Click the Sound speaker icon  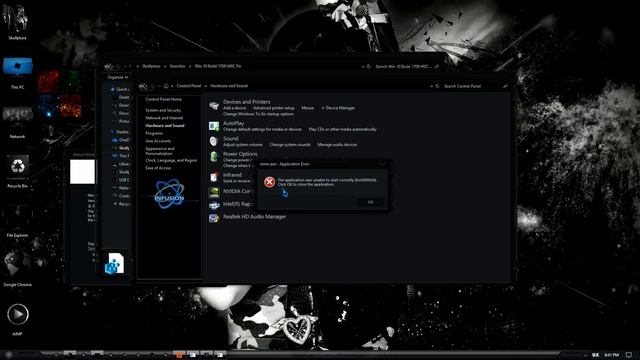213,141
